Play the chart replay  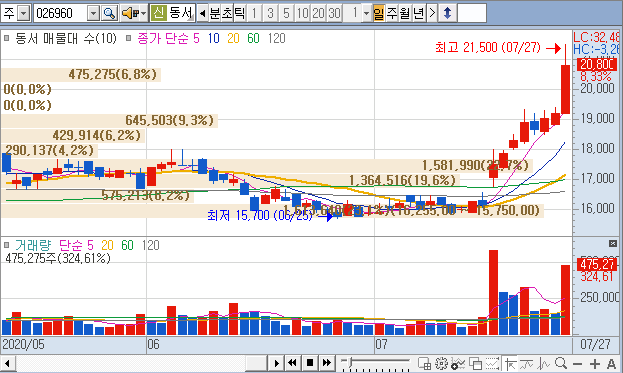(276, 363)
